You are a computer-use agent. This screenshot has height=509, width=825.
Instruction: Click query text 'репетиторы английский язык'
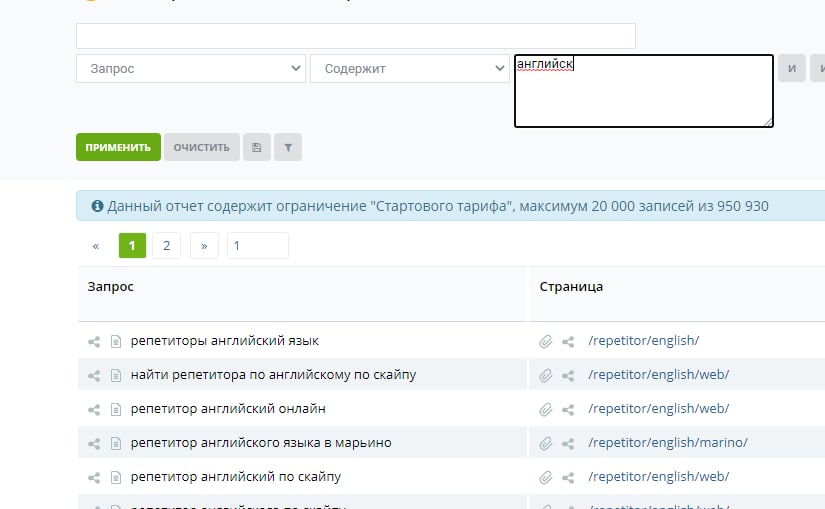[x=225, y=341]
